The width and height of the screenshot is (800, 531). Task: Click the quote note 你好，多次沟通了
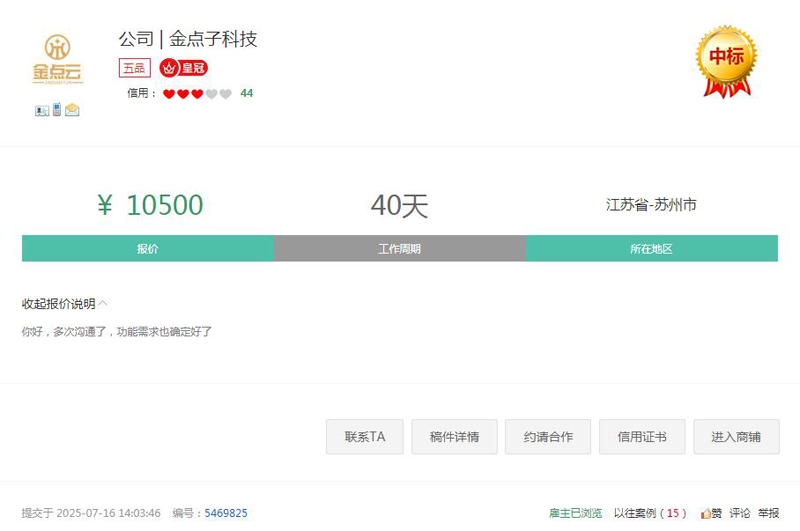tap(117, 332)
